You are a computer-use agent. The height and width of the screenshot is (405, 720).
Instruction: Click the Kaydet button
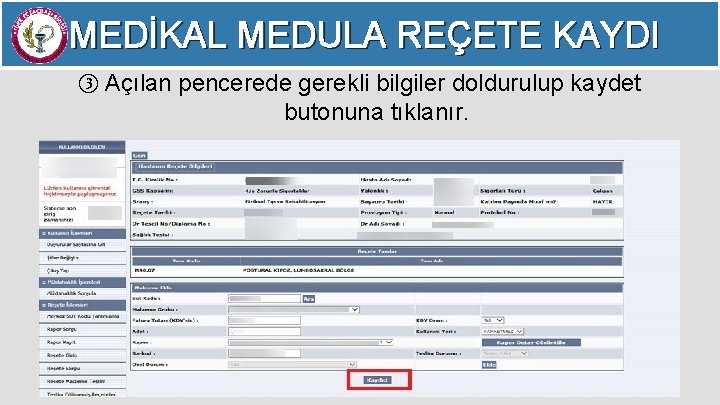click(378, 380)
